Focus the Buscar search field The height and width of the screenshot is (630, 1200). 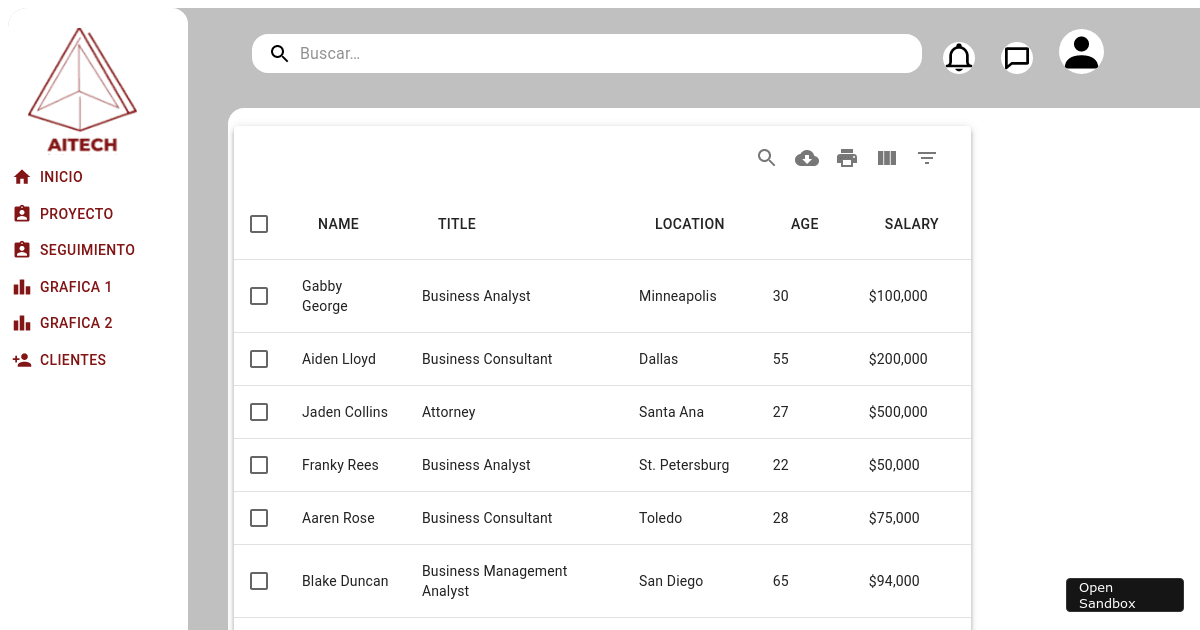point(600,54)
